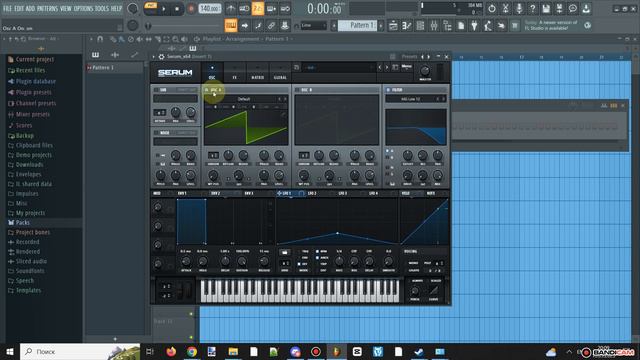
Task: Adjust ENV 1 RELEASE knob
Action: pos(264,261)
